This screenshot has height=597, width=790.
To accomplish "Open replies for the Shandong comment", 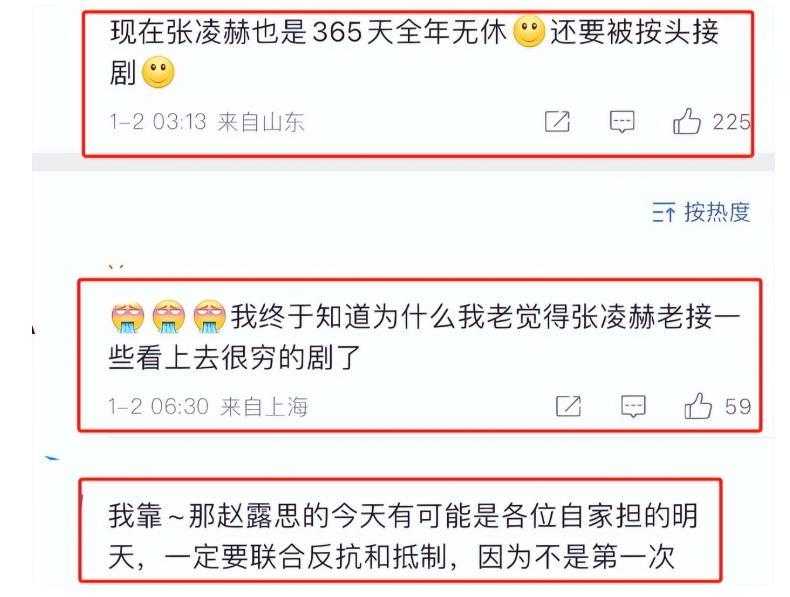I will pos(622,122).
